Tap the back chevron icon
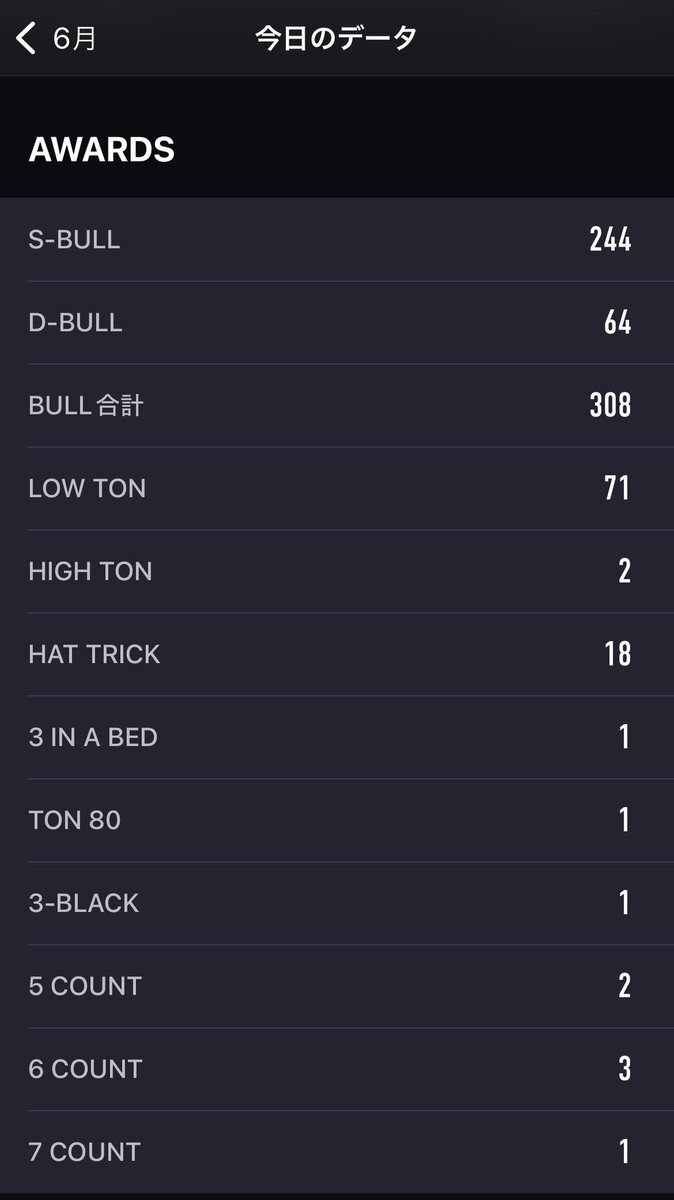Viewport: 674px width, 1200px height. coord(26,39)
